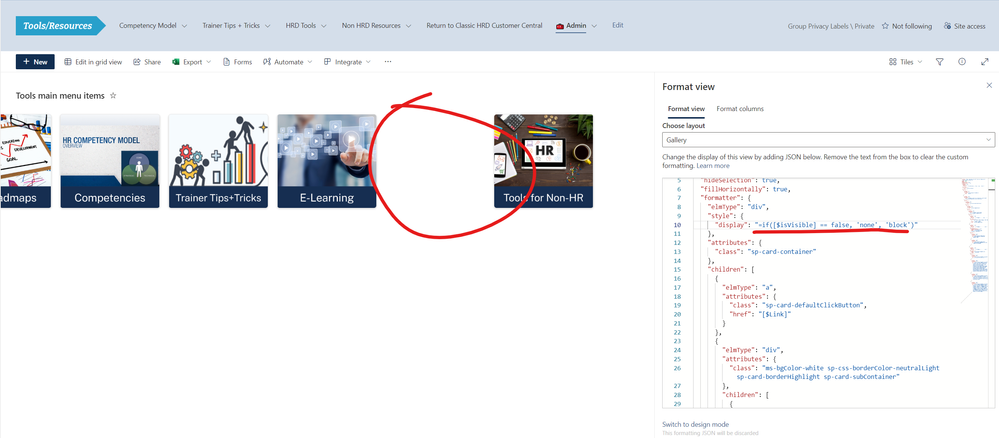Open the filter pane icon
The width and height of the screenshot is (999, 438).
click(x=940, y=62)
